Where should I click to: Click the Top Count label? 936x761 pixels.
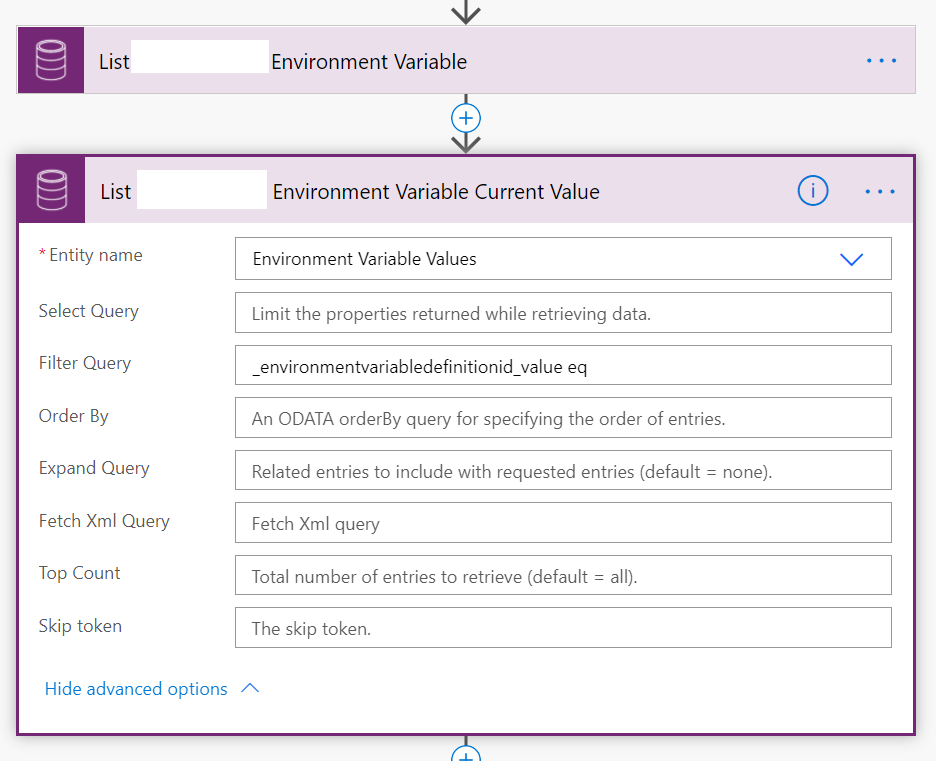tap(79, 573)
